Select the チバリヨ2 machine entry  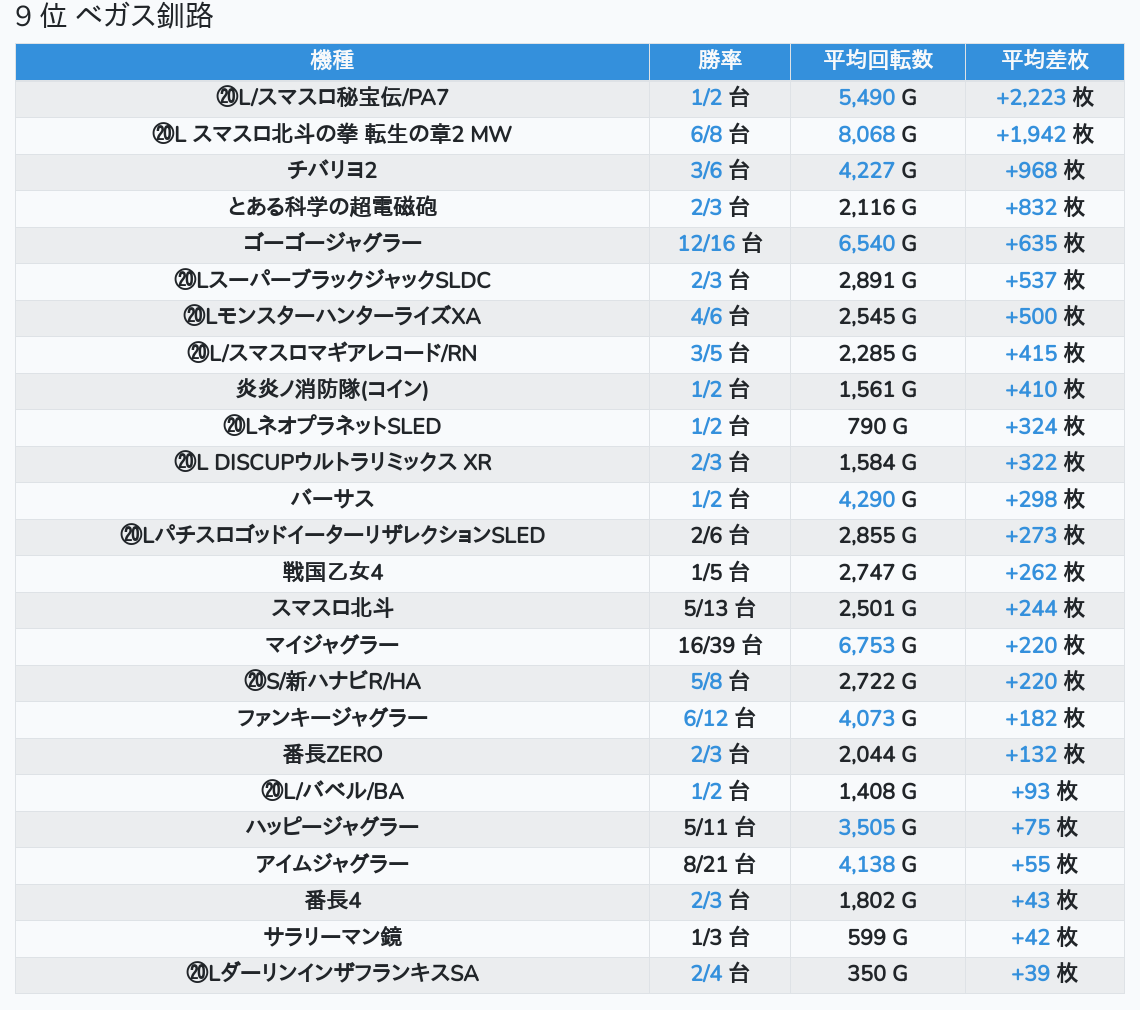[332, 170]
